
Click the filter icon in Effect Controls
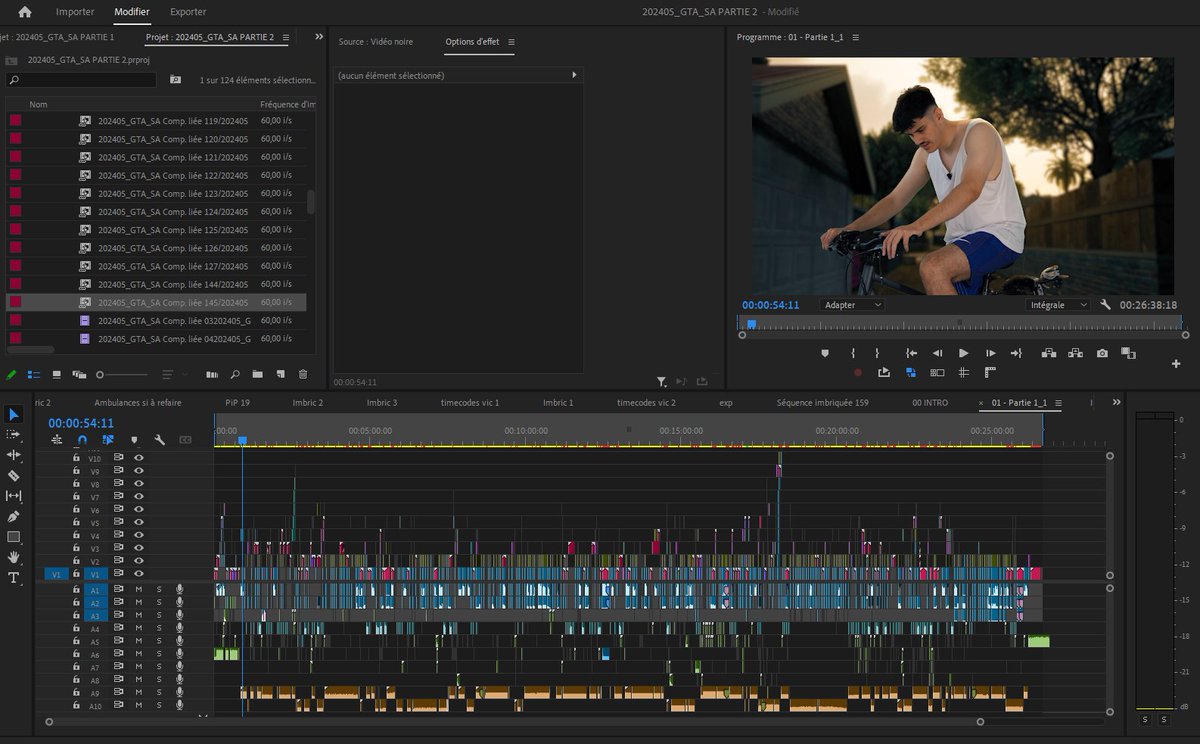pyautogui.click(x=661, y=382)
